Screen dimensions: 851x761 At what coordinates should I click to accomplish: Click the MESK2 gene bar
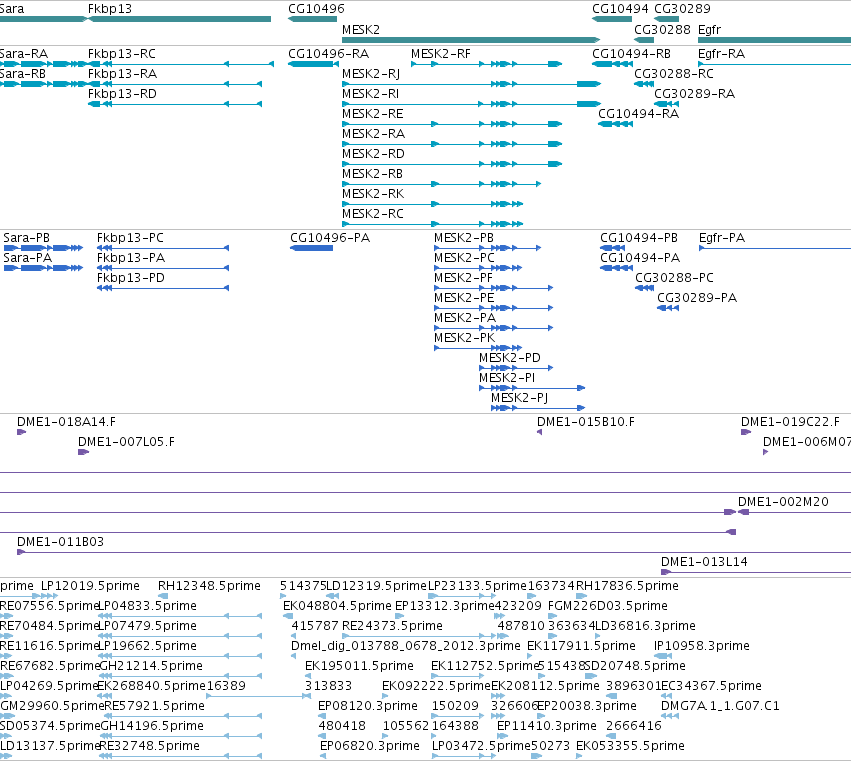click(x=471, y=40)
